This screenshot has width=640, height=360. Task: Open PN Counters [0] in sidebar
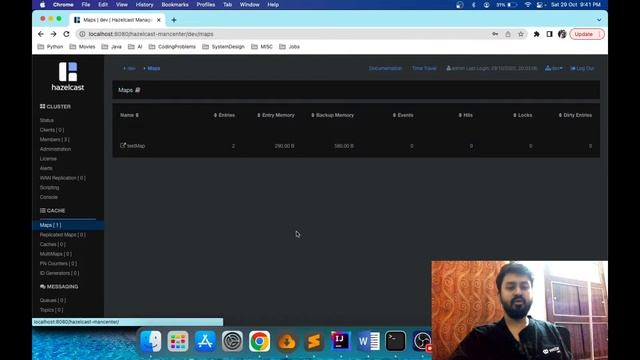click(58, 263)
